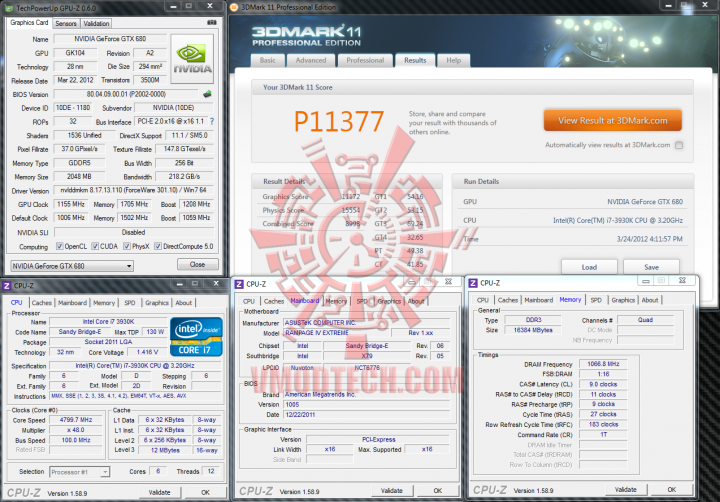720x502 pixels.
Task: Open Caches tab in left CPU-Z window
Action: [x=42, y=303]
